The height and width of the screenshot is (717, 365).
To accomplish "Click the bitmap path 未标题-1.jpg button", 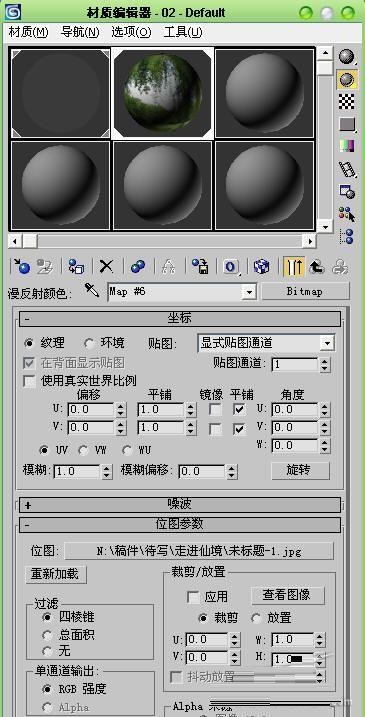I will 199,551.
